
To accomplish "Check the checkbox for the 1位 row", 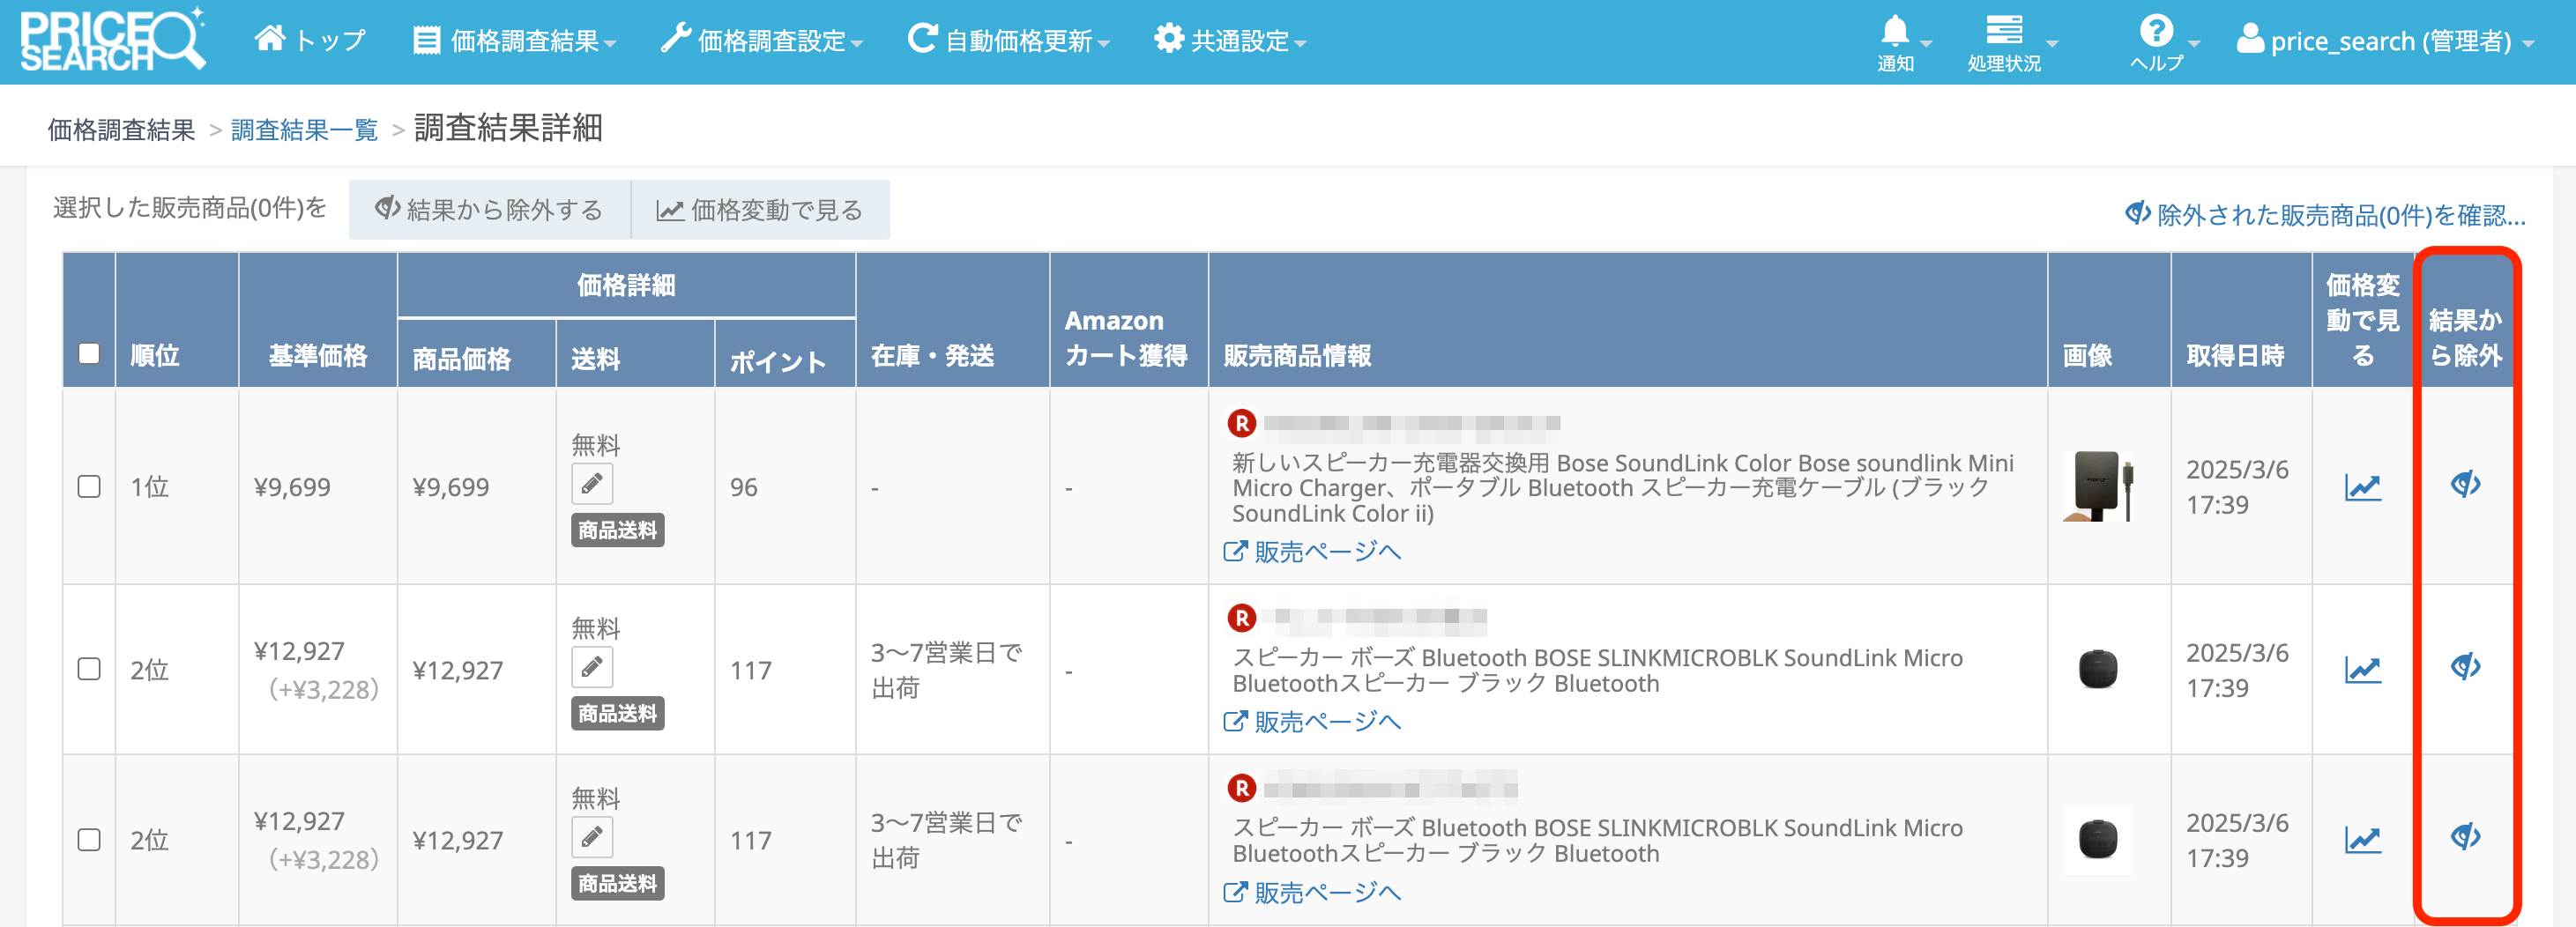I will (x=89, y=487).
